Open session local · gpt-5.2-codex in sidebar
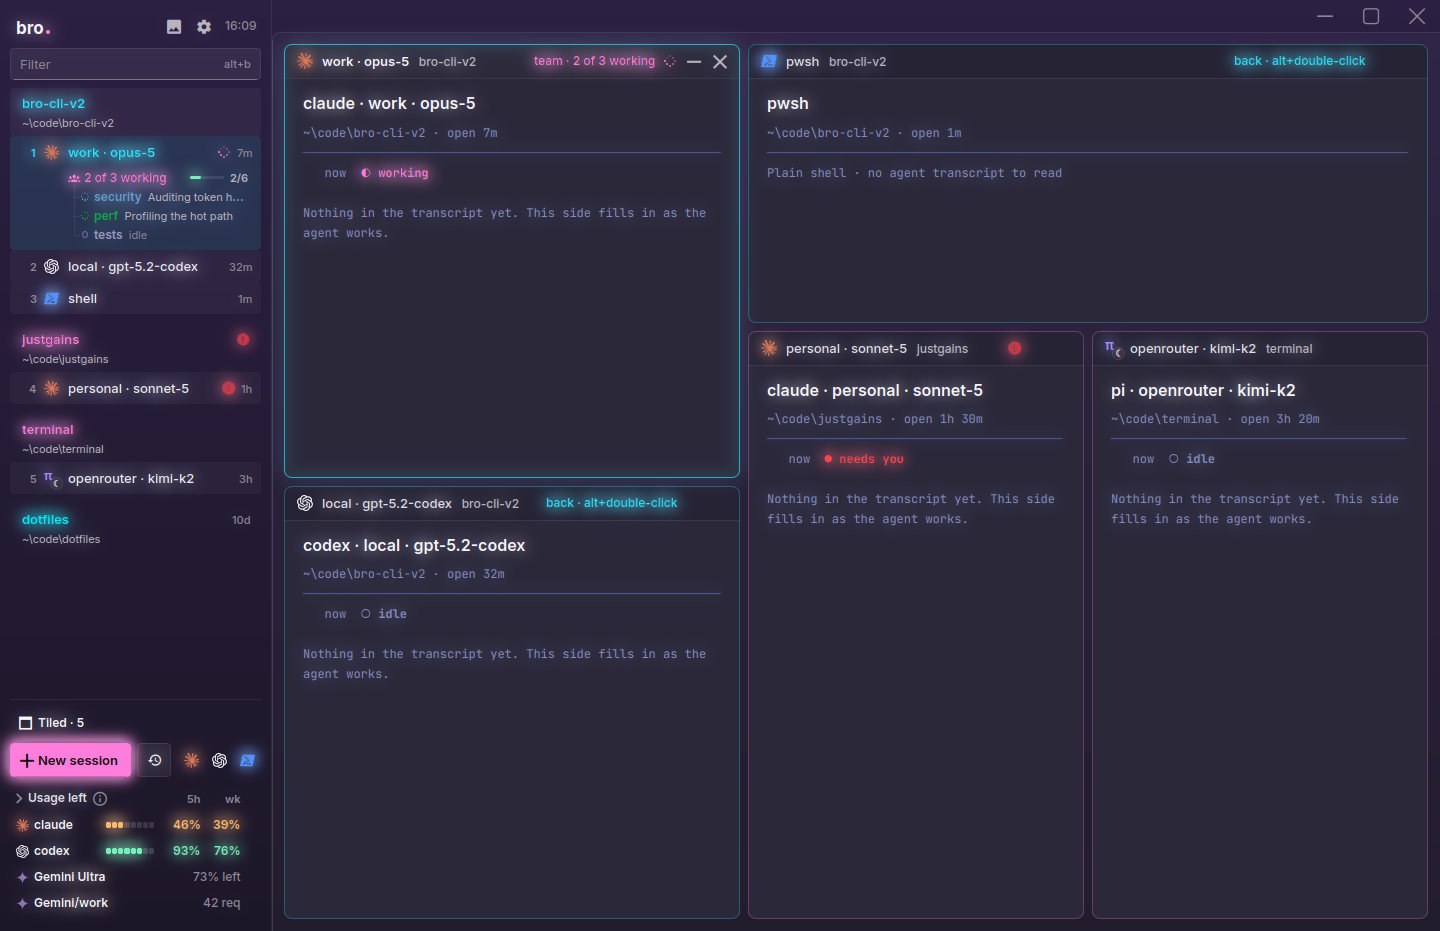This screenshot has width=1440, height=931. click(135, 267)
